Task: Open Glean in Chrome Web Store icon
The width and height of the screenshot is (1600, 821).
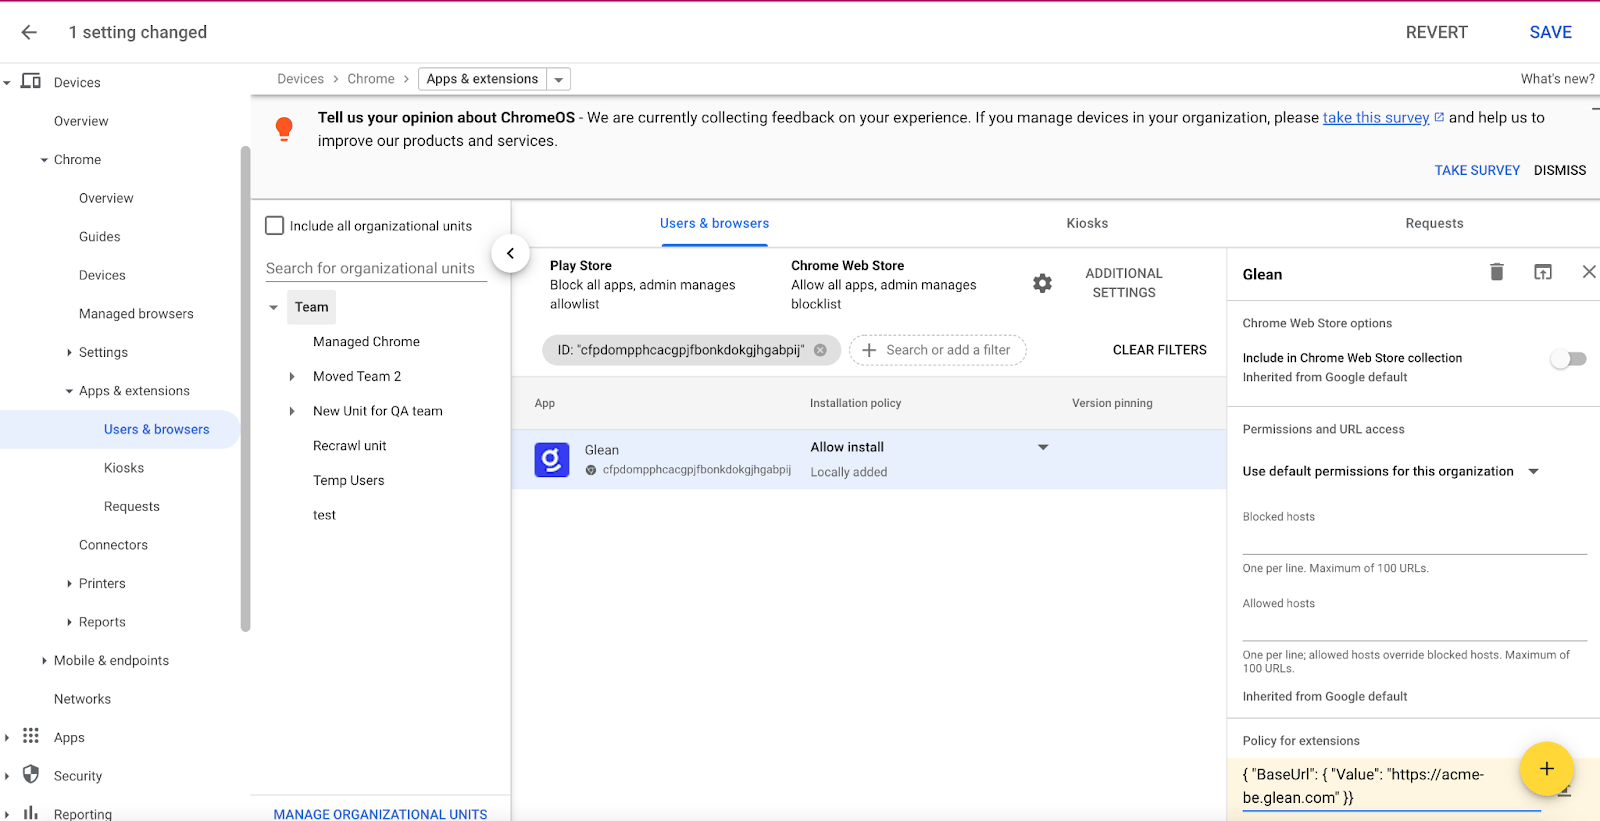Action: pos(1543,272)
